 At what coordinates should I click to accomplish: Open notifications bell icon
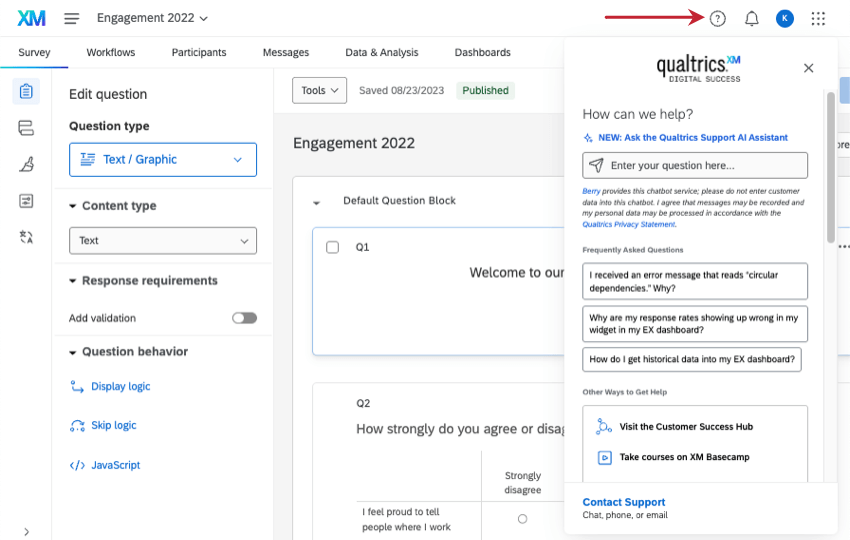(x=751, y=18)
